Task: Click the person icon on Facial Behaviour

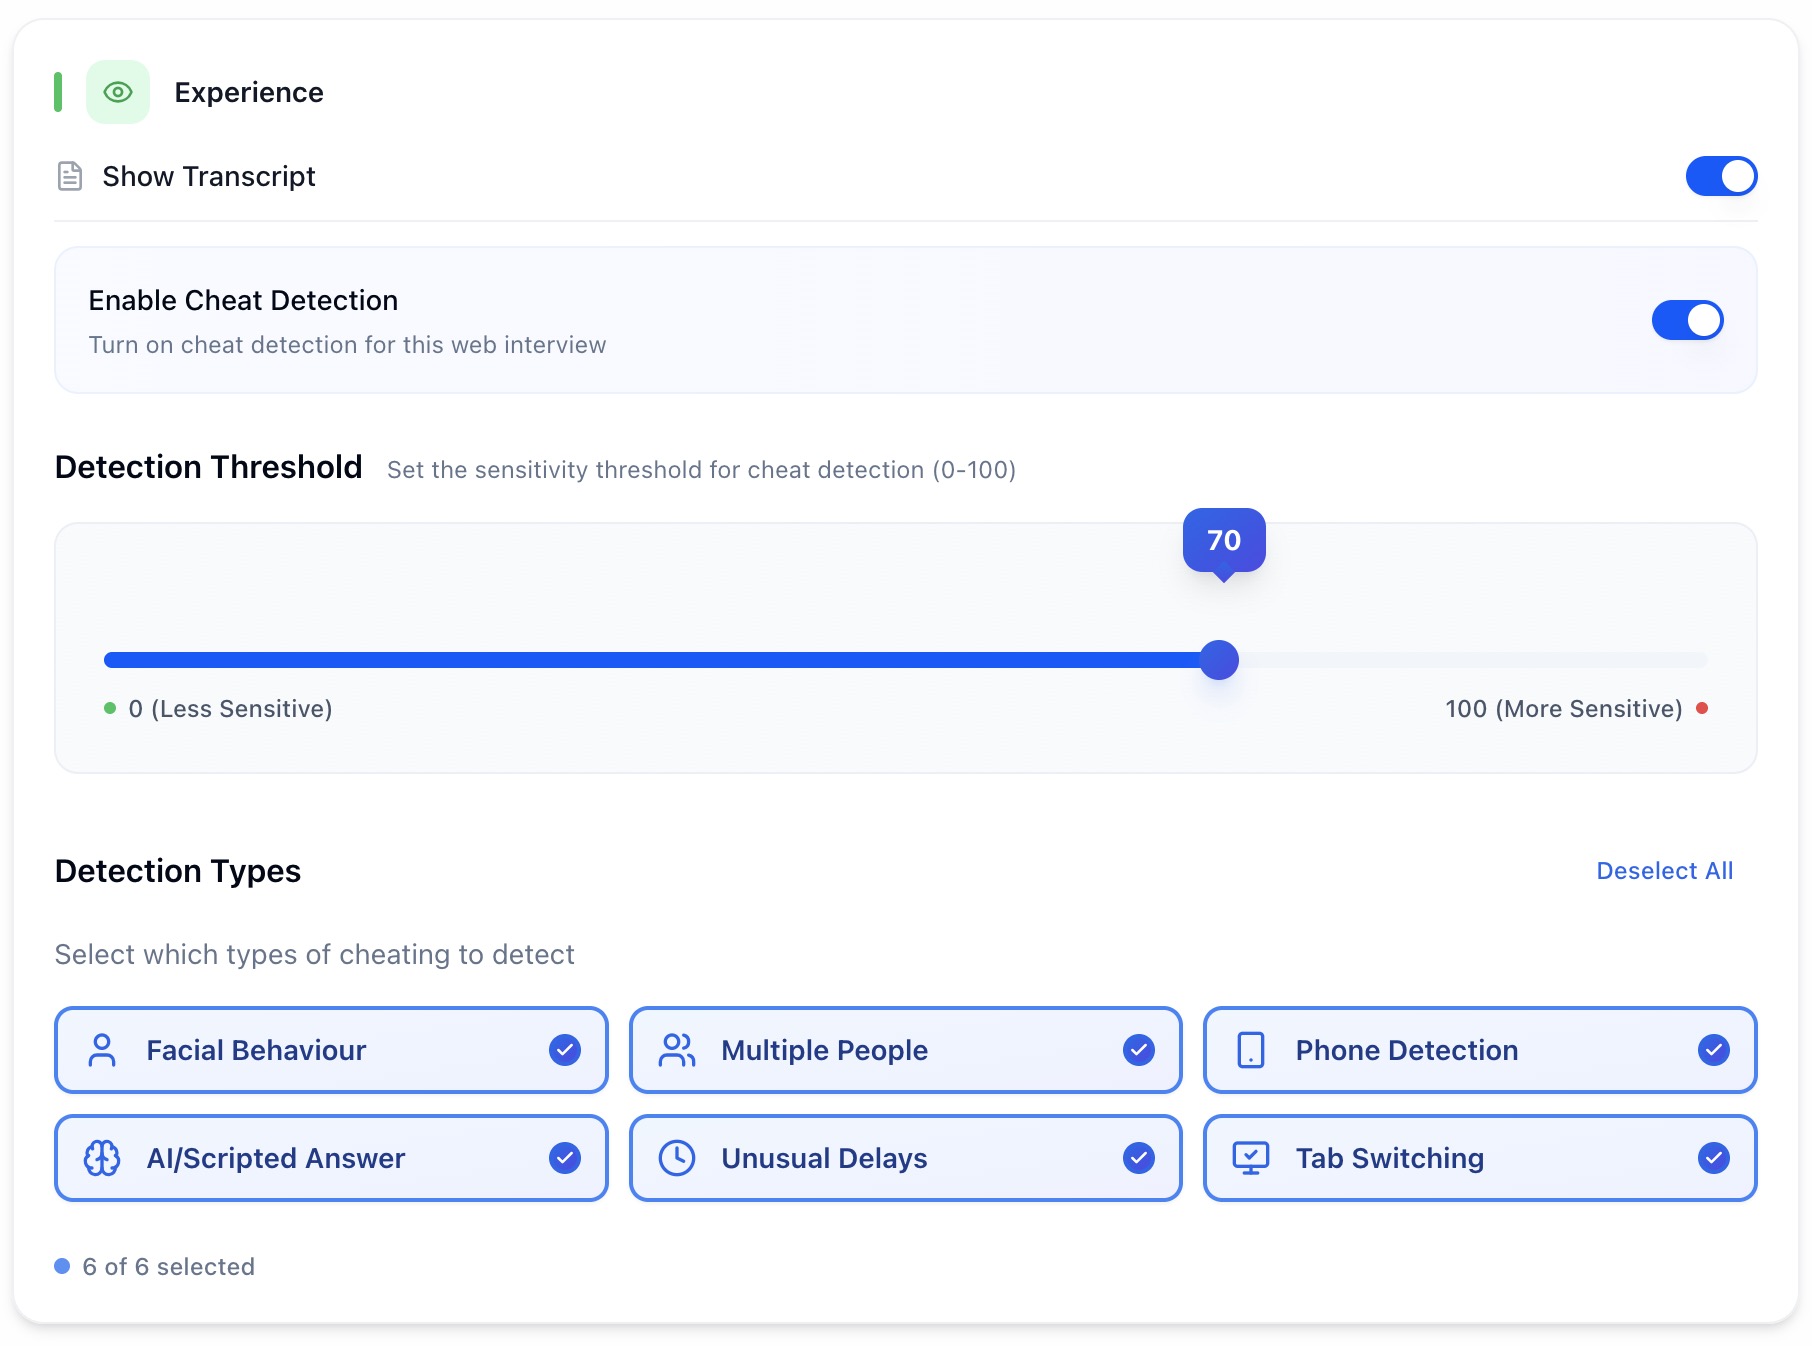Action: (102, 1050)
